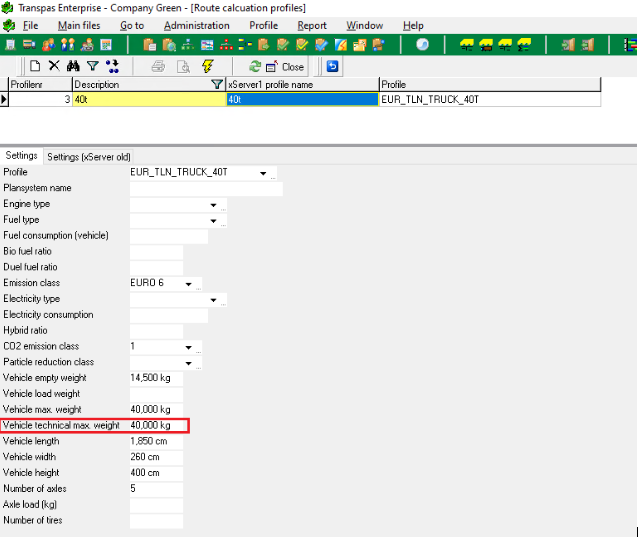
Task: Click the grid cell EUR_TLN_TRUCK_40T
Action: coord(490,99)
